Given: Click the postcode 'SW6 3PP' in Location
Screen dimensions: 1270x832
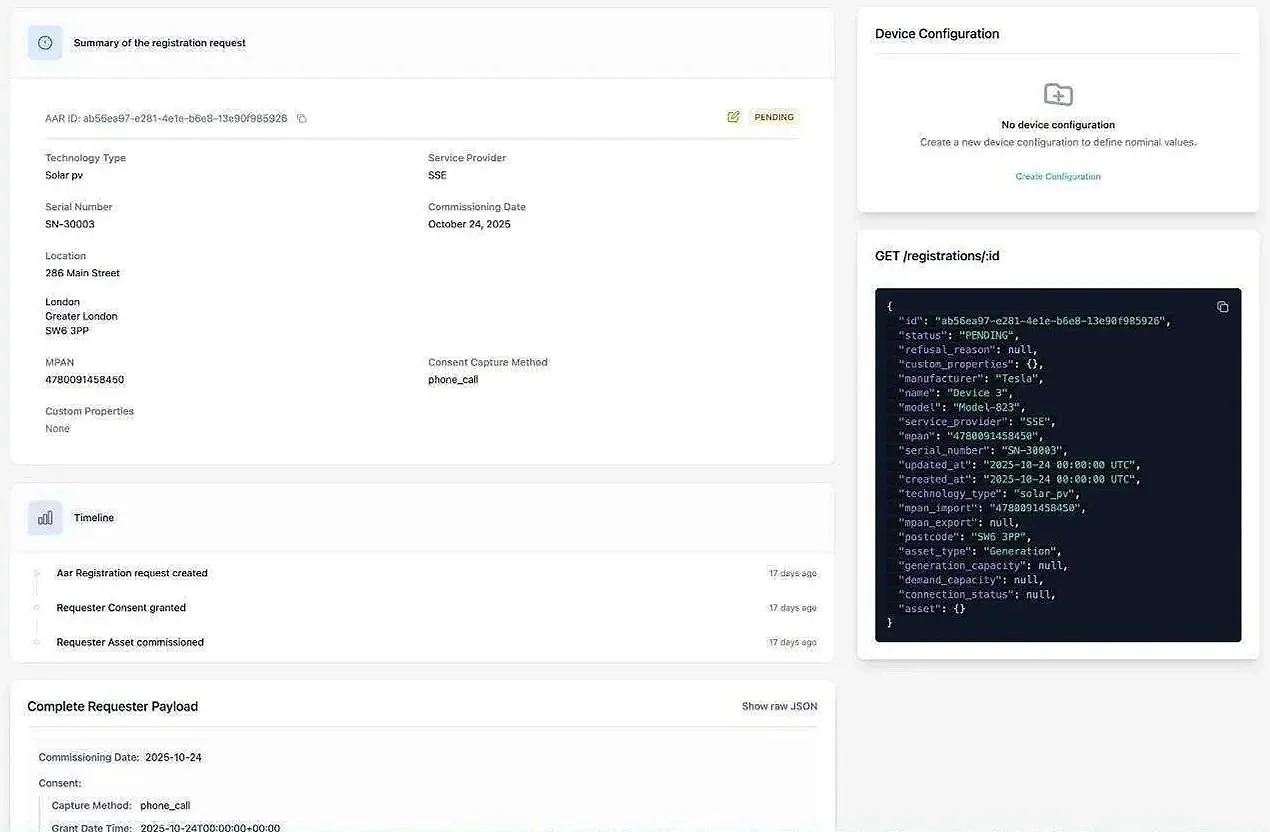Looking at the screenshot, I should (67, 331).
